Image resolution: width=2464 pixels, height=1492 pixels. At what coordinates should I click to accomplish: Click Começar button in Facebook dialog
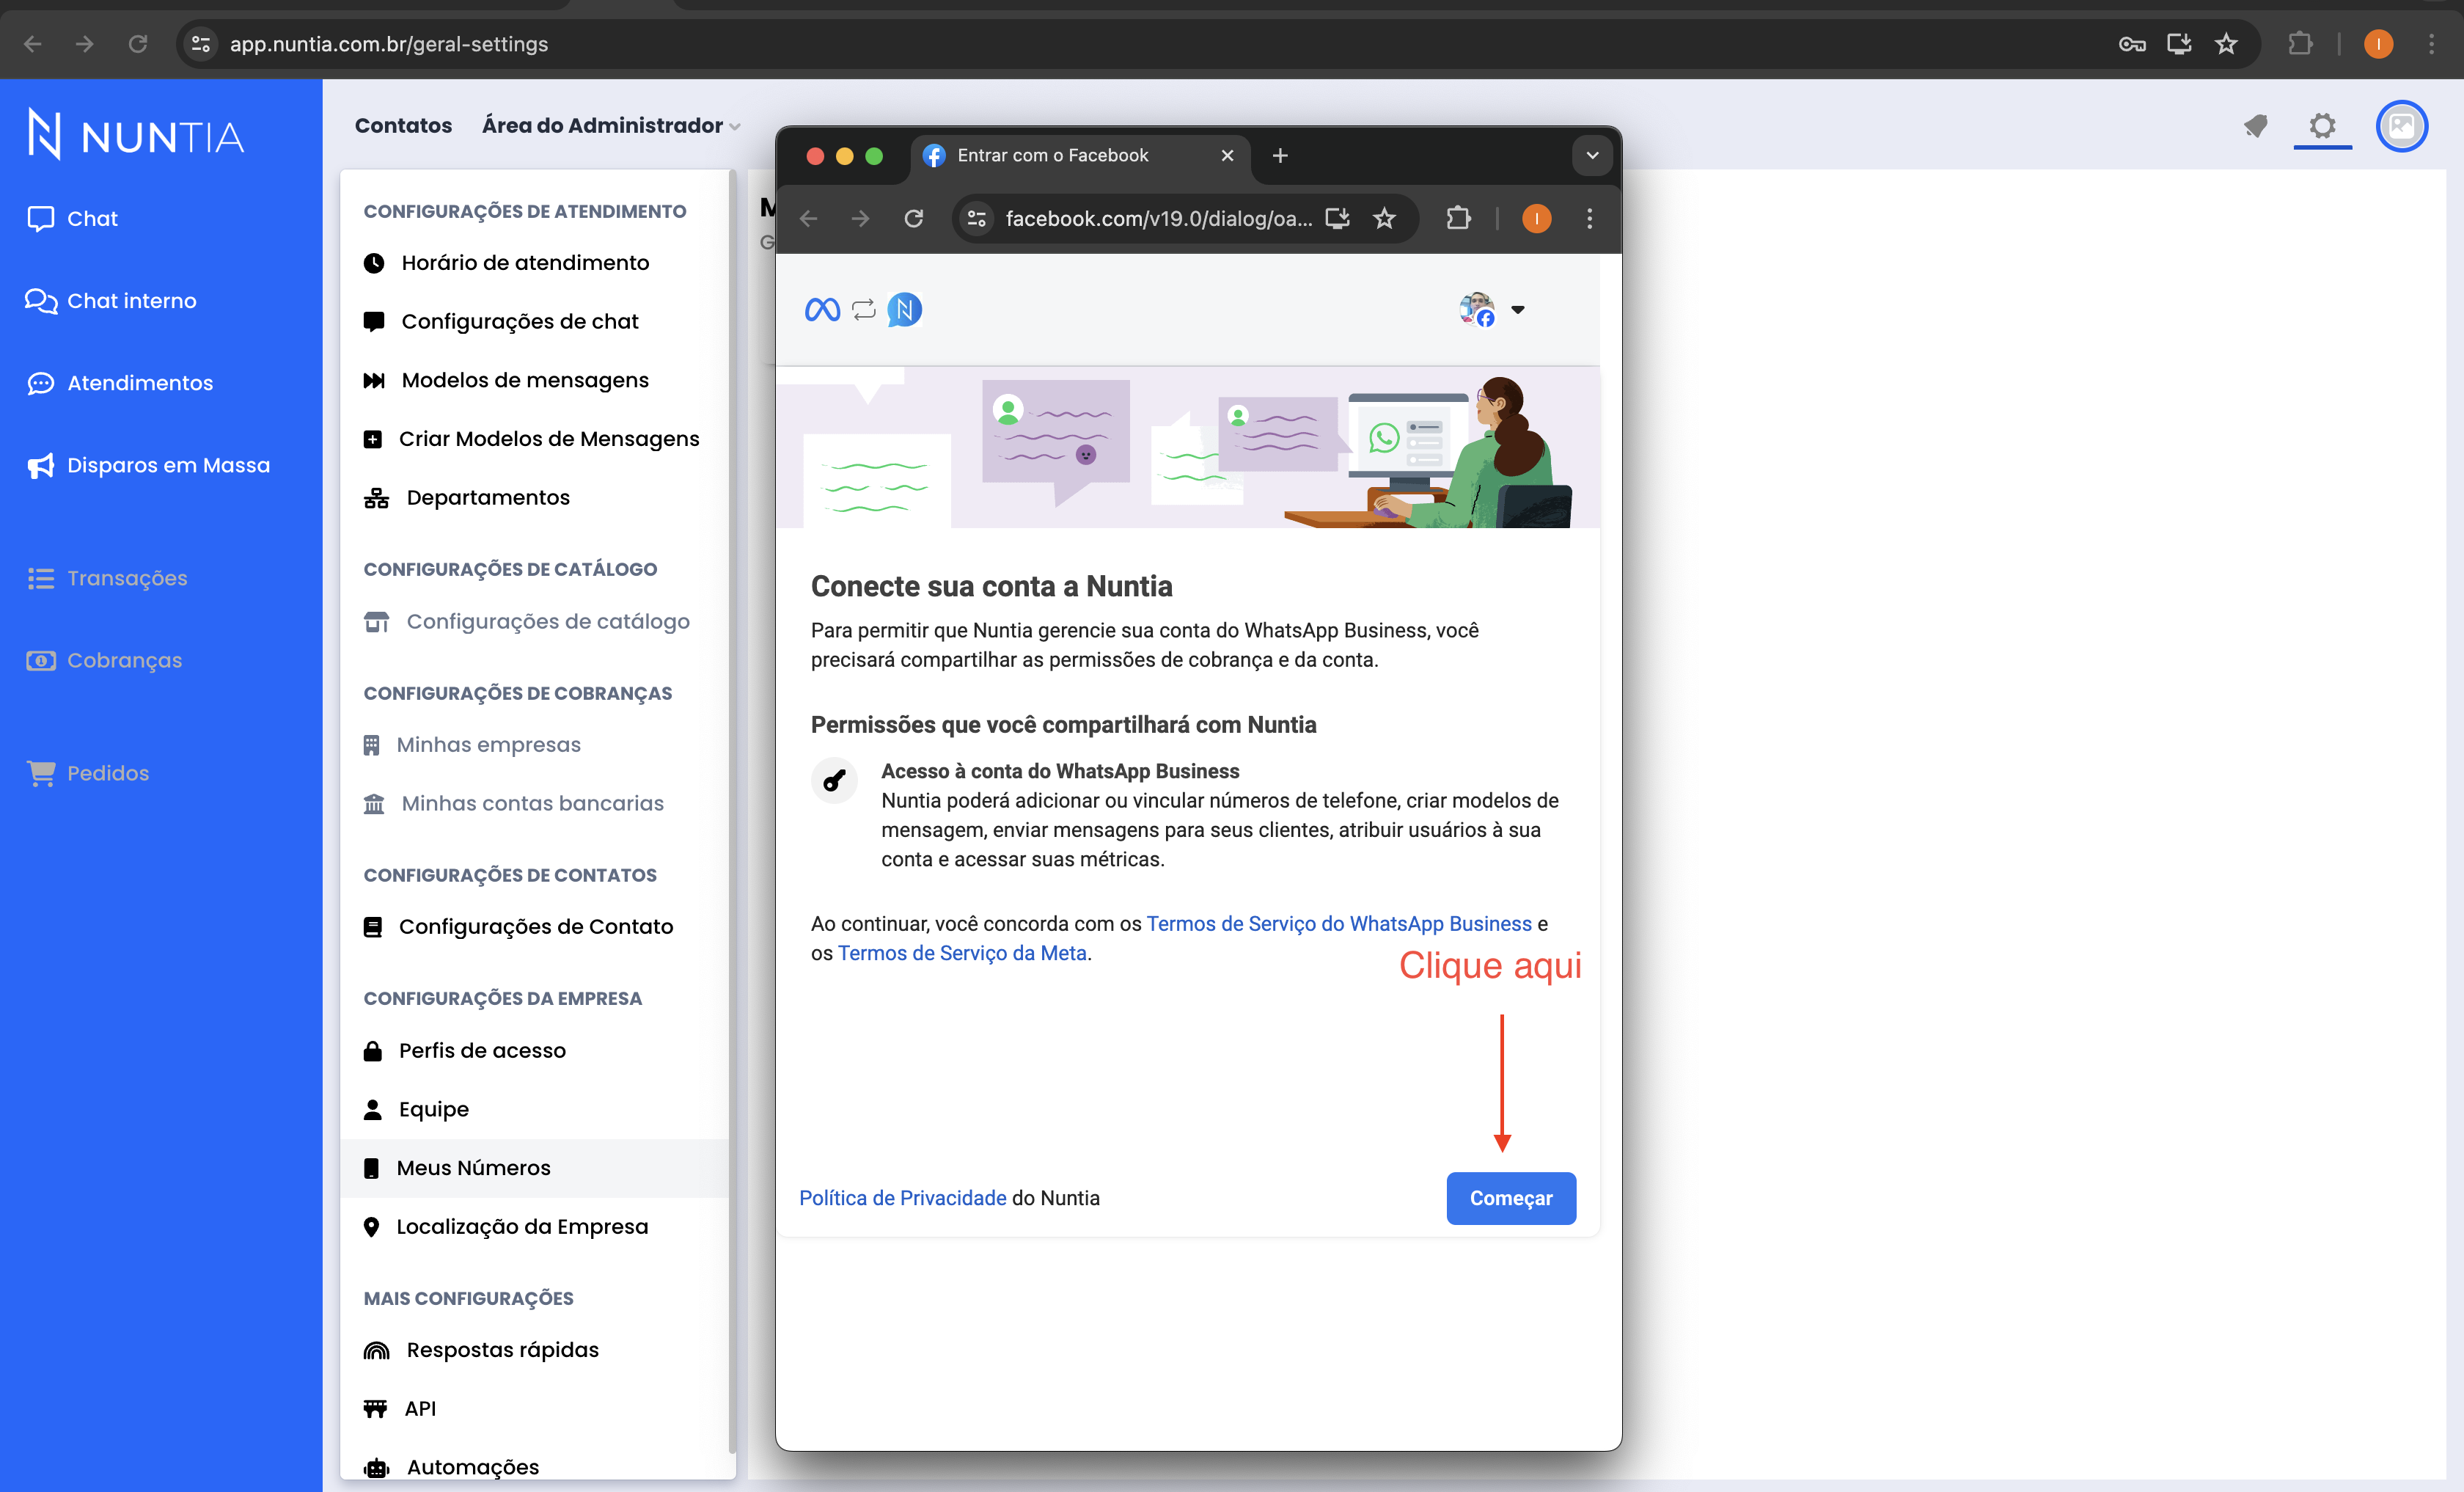pos(1510,1198)
